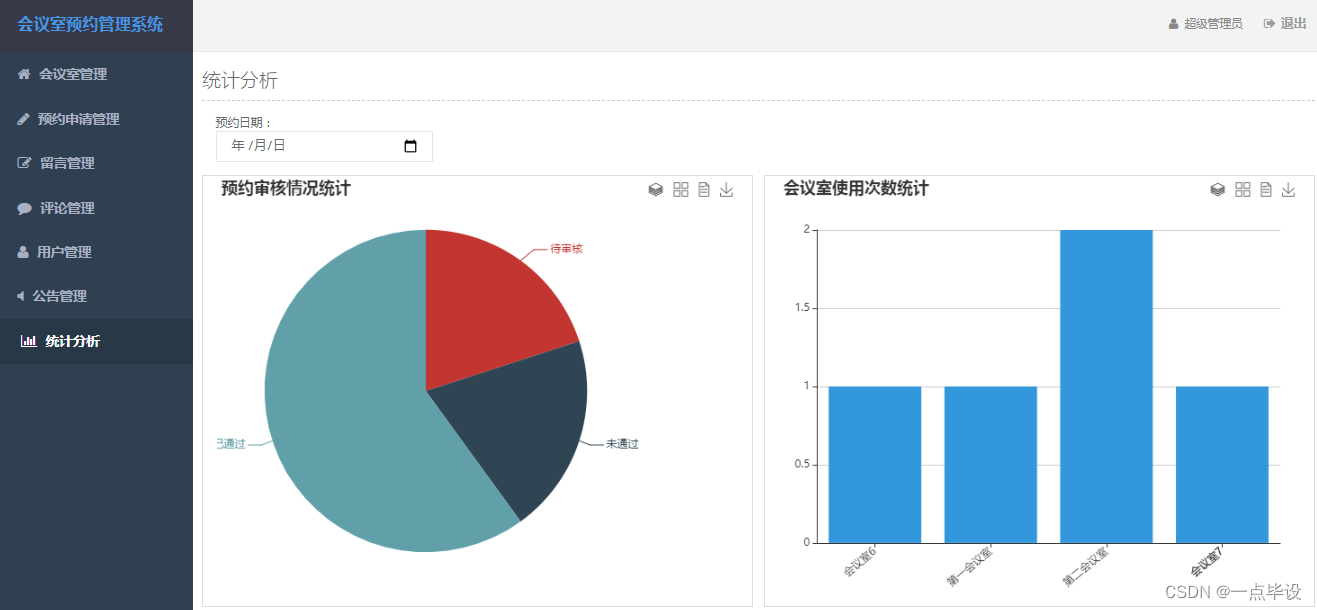Open 留言管理 in the sidebar
Viewport: 1317px width, 610px height.
point(96,163)
